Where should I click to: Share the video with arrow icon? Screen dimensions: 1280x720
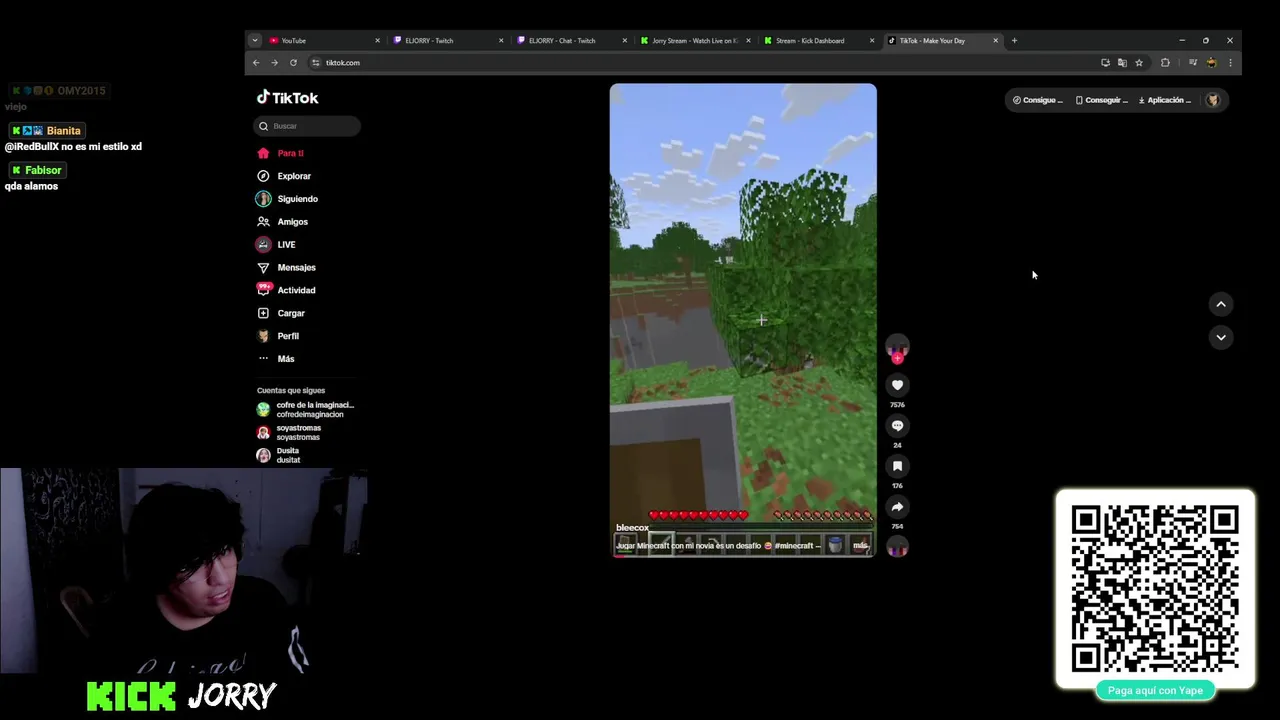[897, 507]
